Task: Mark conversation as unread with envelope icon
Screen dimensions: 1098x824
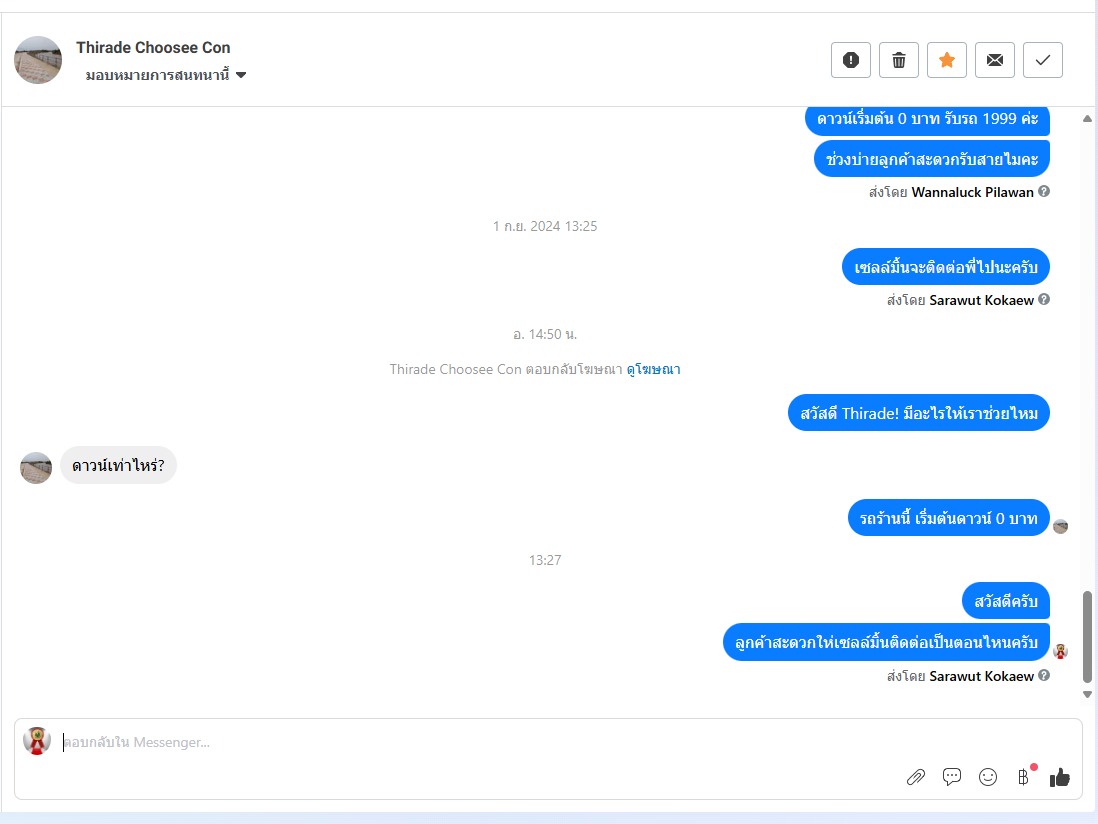Action: pyautogui.click(x=994, y=60)
